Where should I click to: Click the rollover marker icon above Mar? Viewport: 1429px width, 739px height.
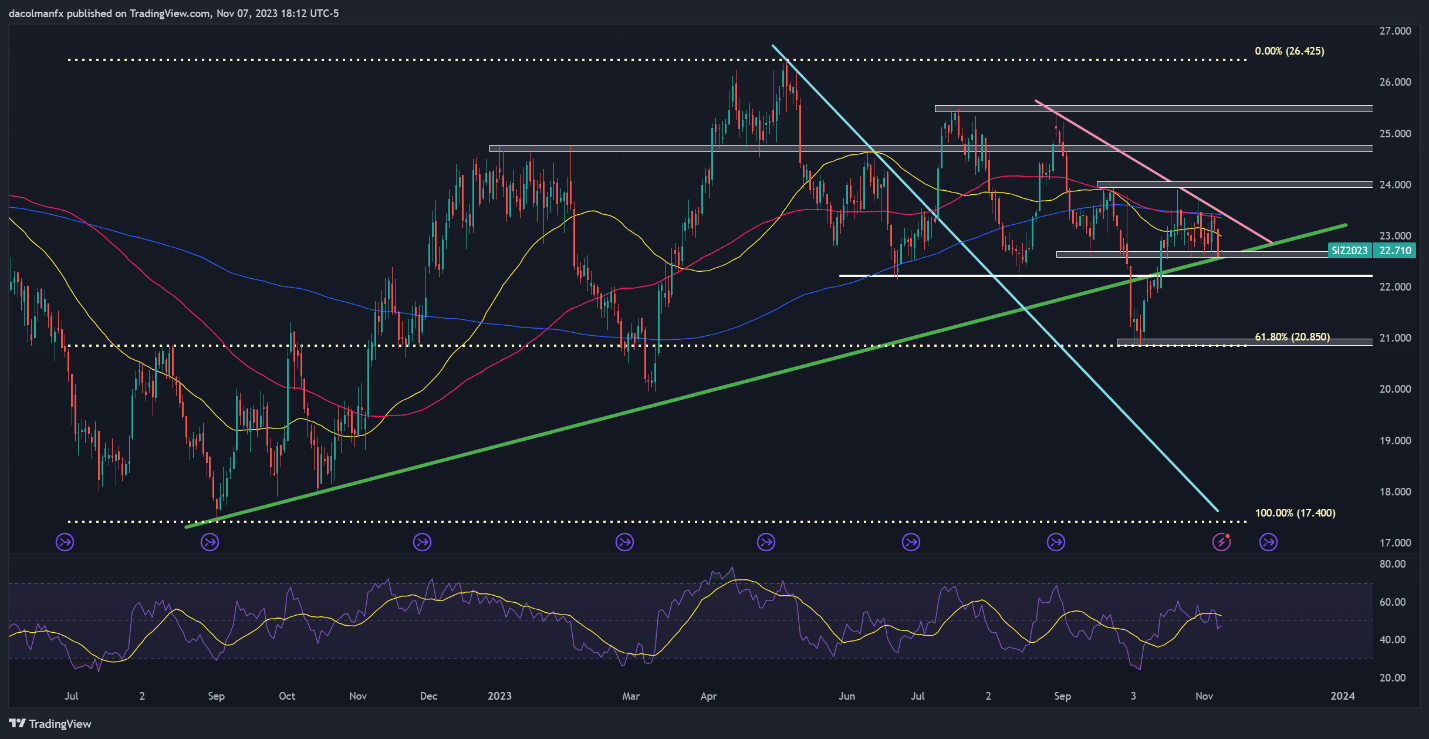pos(624,541)
